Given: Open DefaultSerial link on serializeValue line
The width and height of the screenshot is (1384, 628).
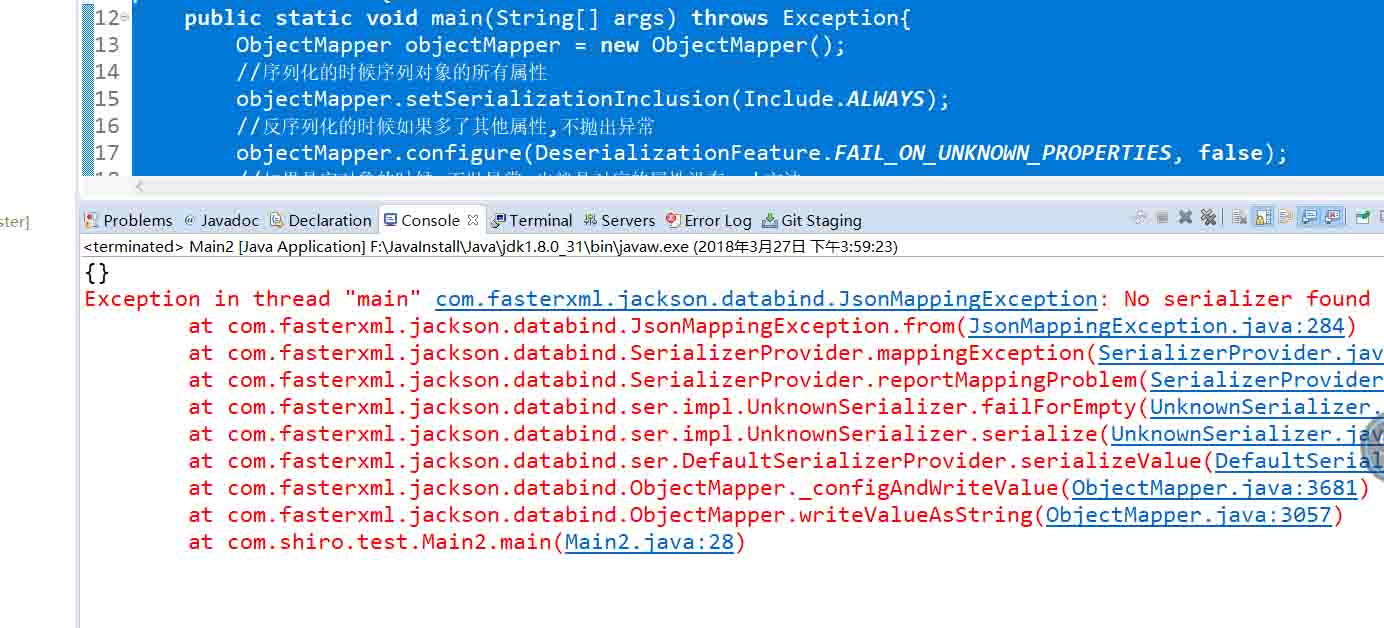Looking at the screenshot, I should point(1299,461).
